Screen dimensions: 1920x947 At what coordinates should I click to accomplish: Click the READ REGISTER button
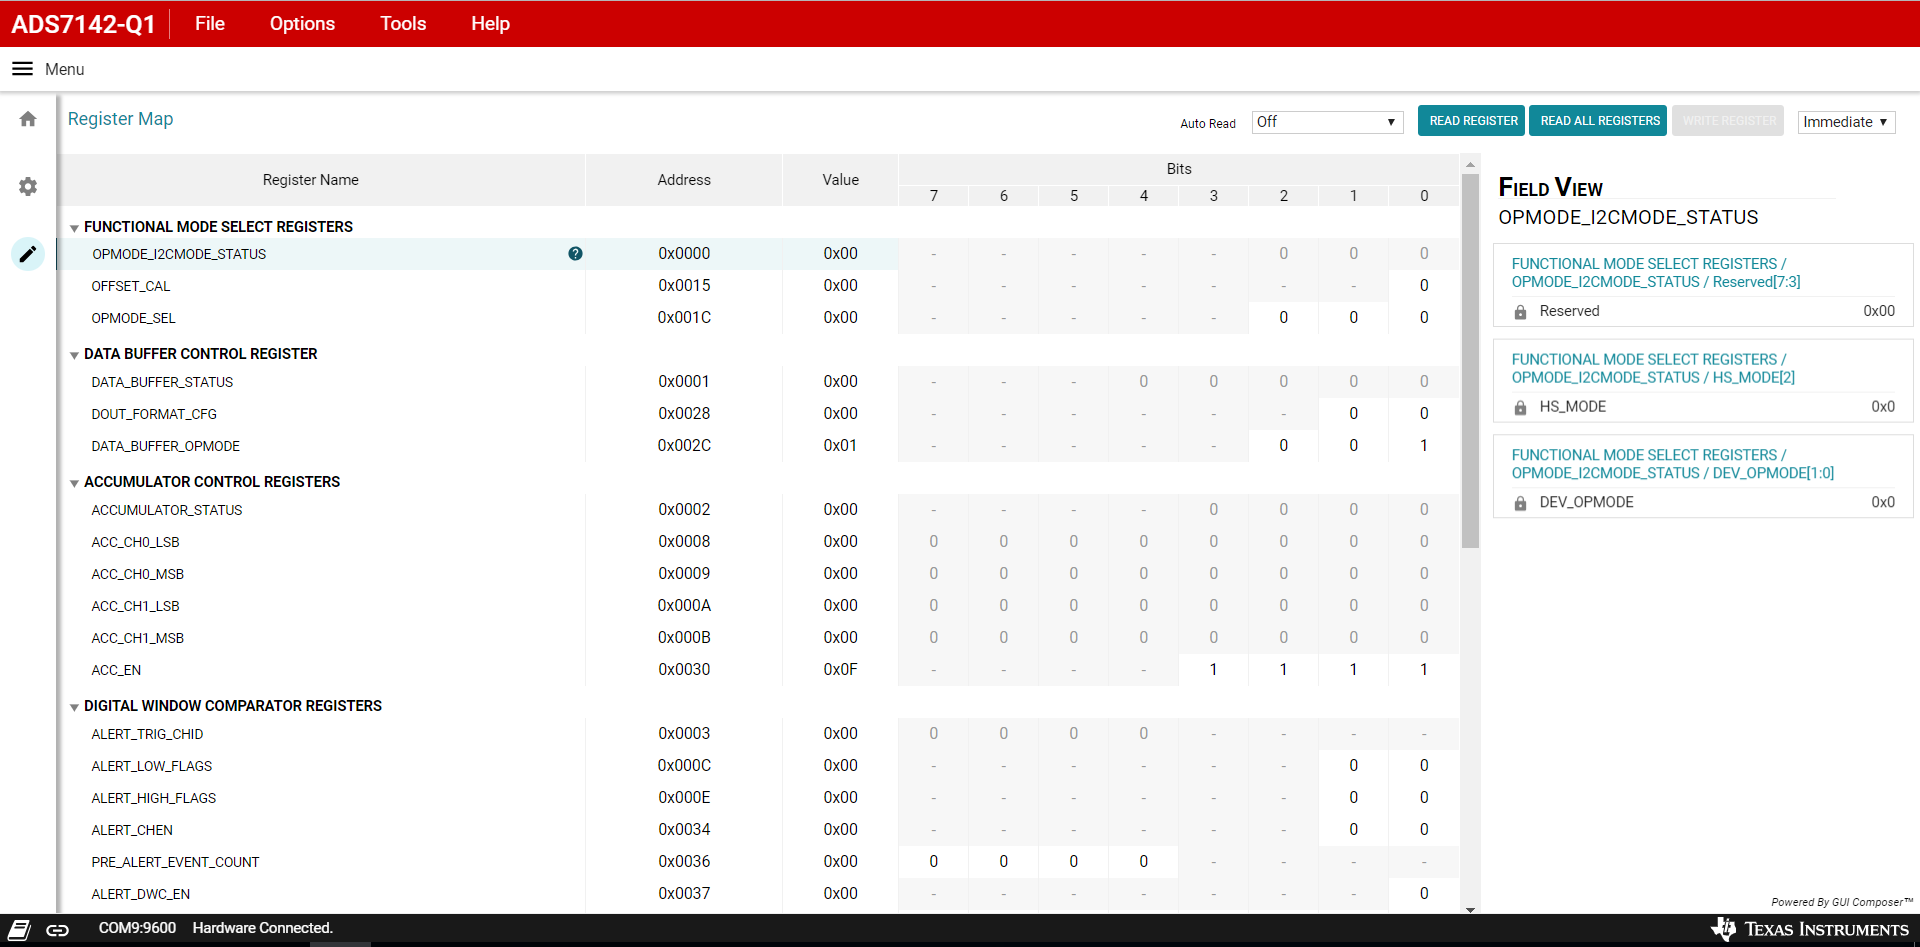(1471, 121)
